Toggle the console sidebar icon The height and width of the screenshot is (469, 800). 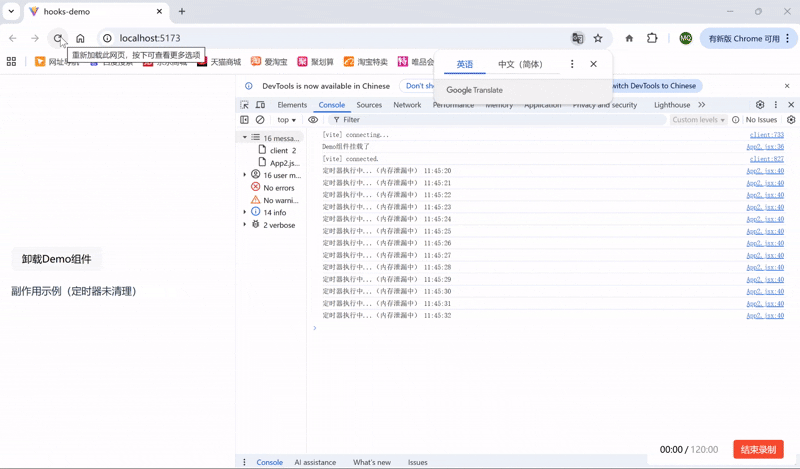tap(244, 119)
